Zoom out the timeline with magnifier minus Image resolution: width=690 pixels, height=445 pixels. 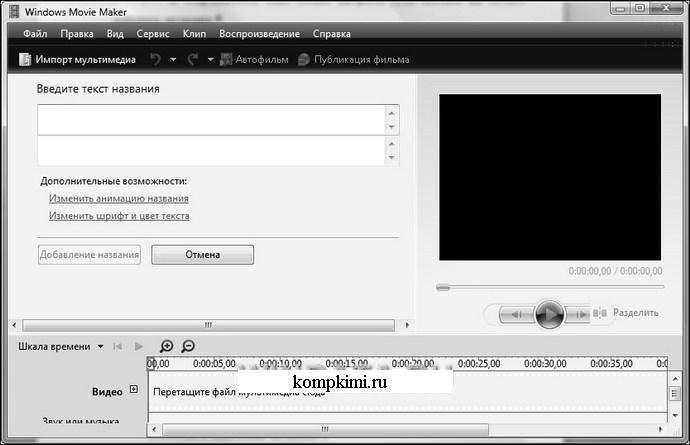pyautogui.click(x=187, y=347)
